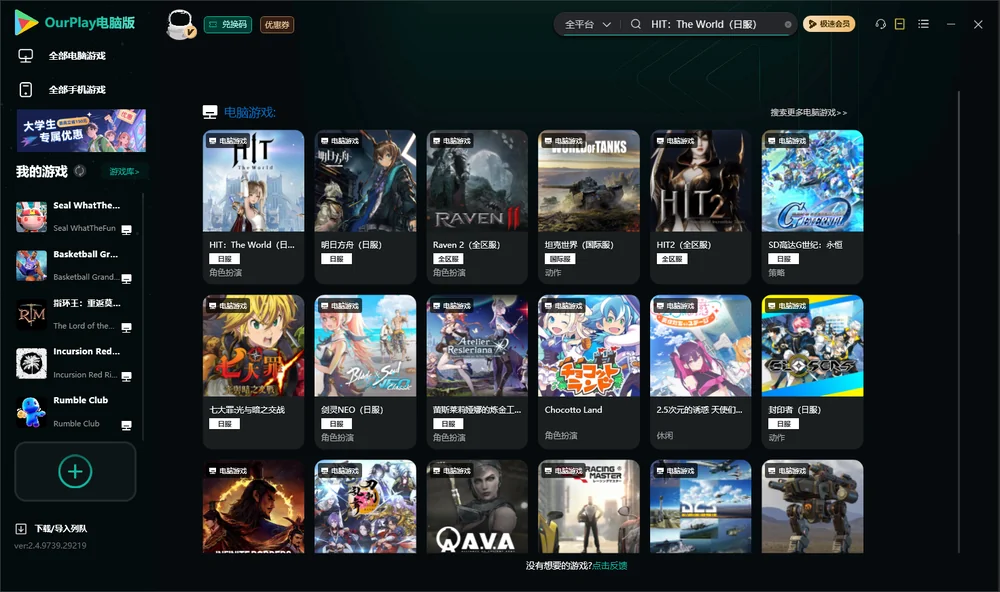Open the DCS aircraft game card
This screenshot has height=592, width=1000.
[700, 507]
